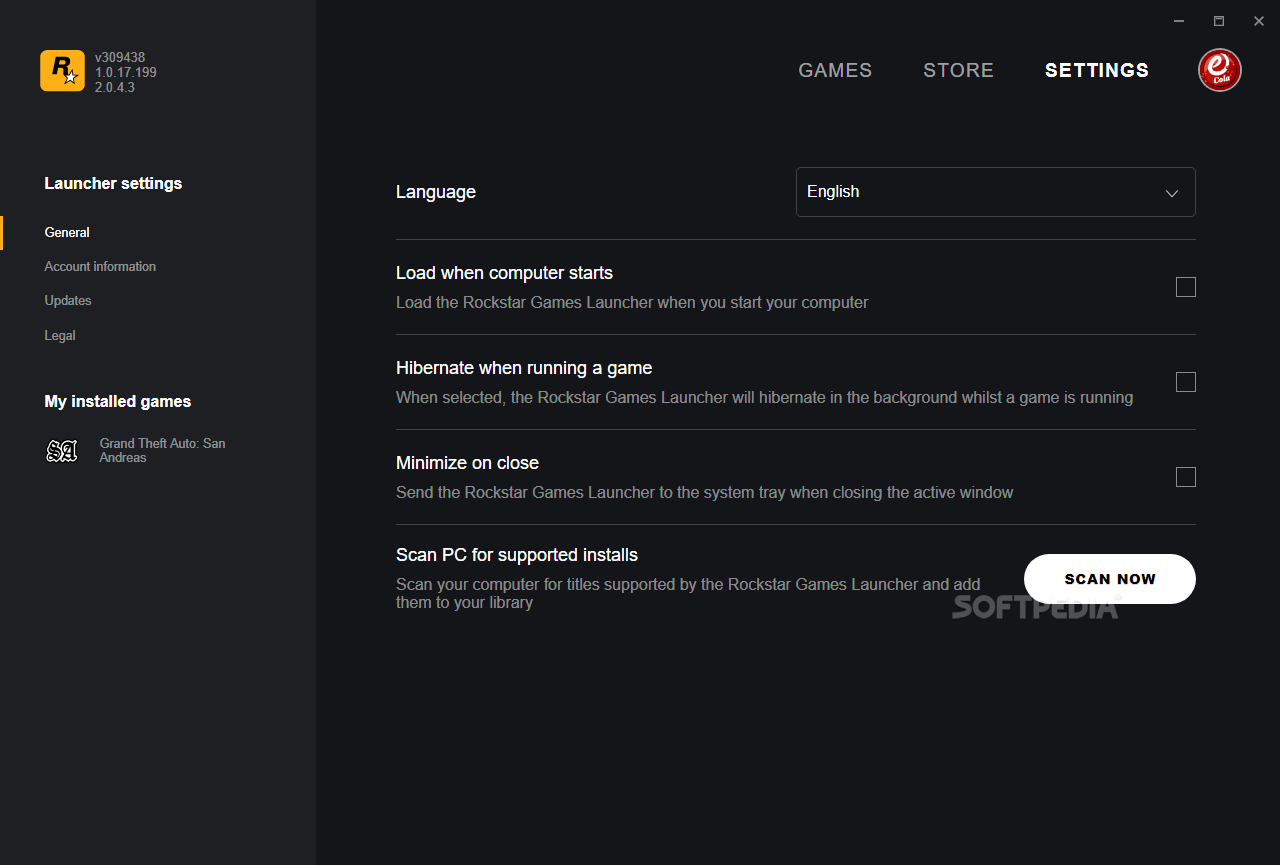Click the Rockstar Games logo icon
Viewport: 1280px width, 865px height.
click(62, 71)
